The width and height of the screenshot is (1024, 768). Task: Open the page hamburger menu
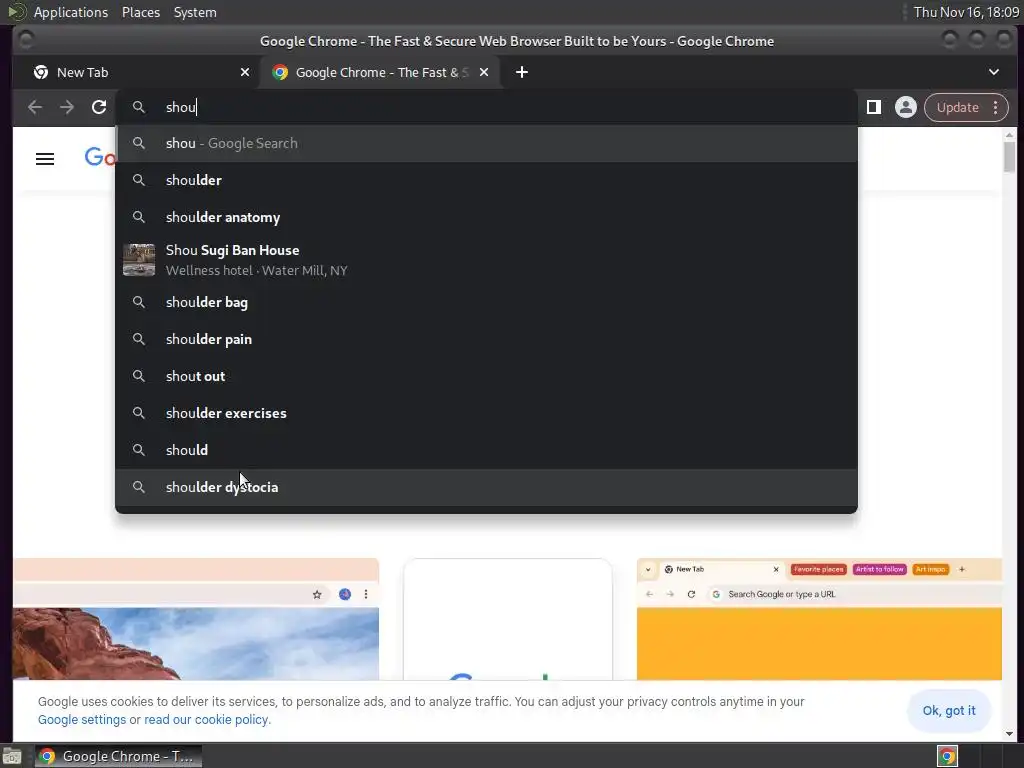pos(45,159)
